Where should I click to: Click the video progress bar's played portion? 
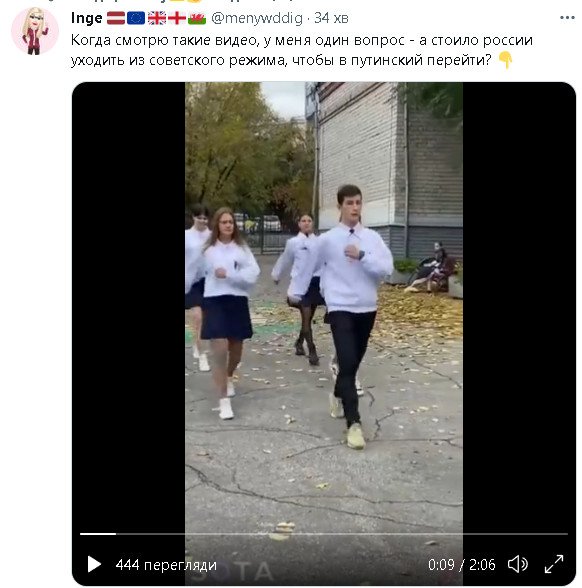(98, 534)
